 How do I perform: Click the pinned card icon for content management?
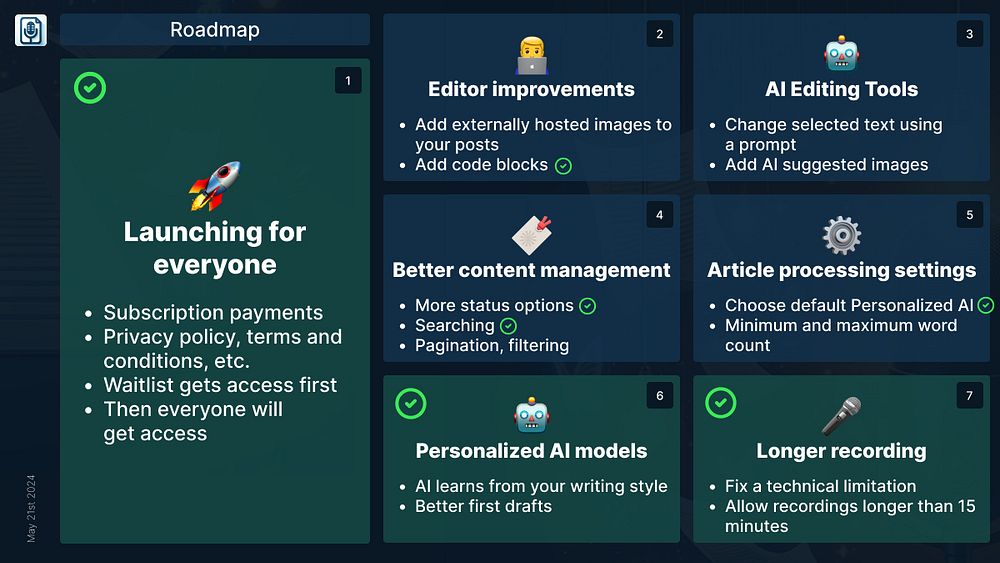tap(532, 235)
